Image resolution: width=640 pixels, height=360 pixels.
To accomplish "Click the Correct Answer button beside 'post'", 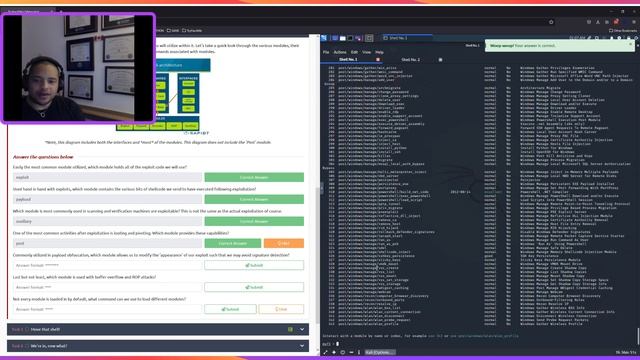I will coord(233,243).
